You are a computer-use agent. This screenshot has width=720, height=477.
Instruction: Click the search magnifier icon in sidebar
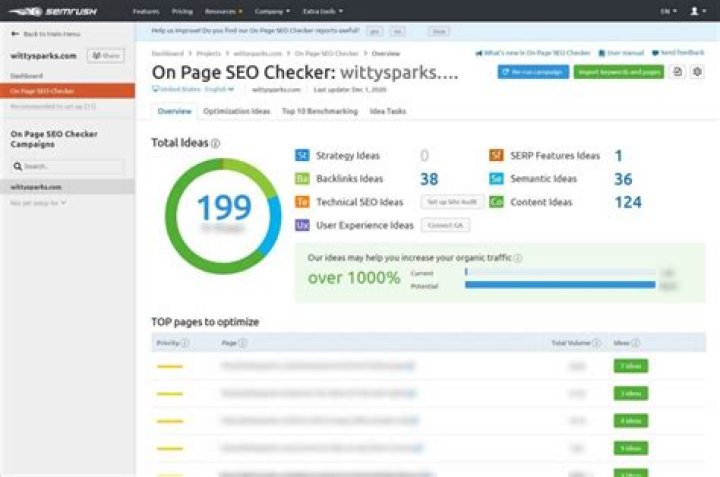[17, 166]
